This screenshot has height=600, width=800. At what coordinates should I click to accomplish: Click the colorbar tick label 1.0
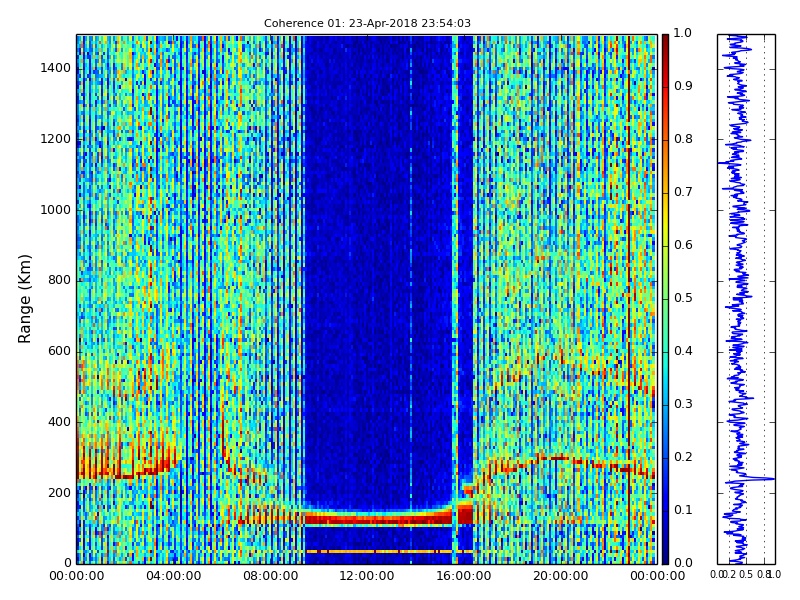pos(683,33)
